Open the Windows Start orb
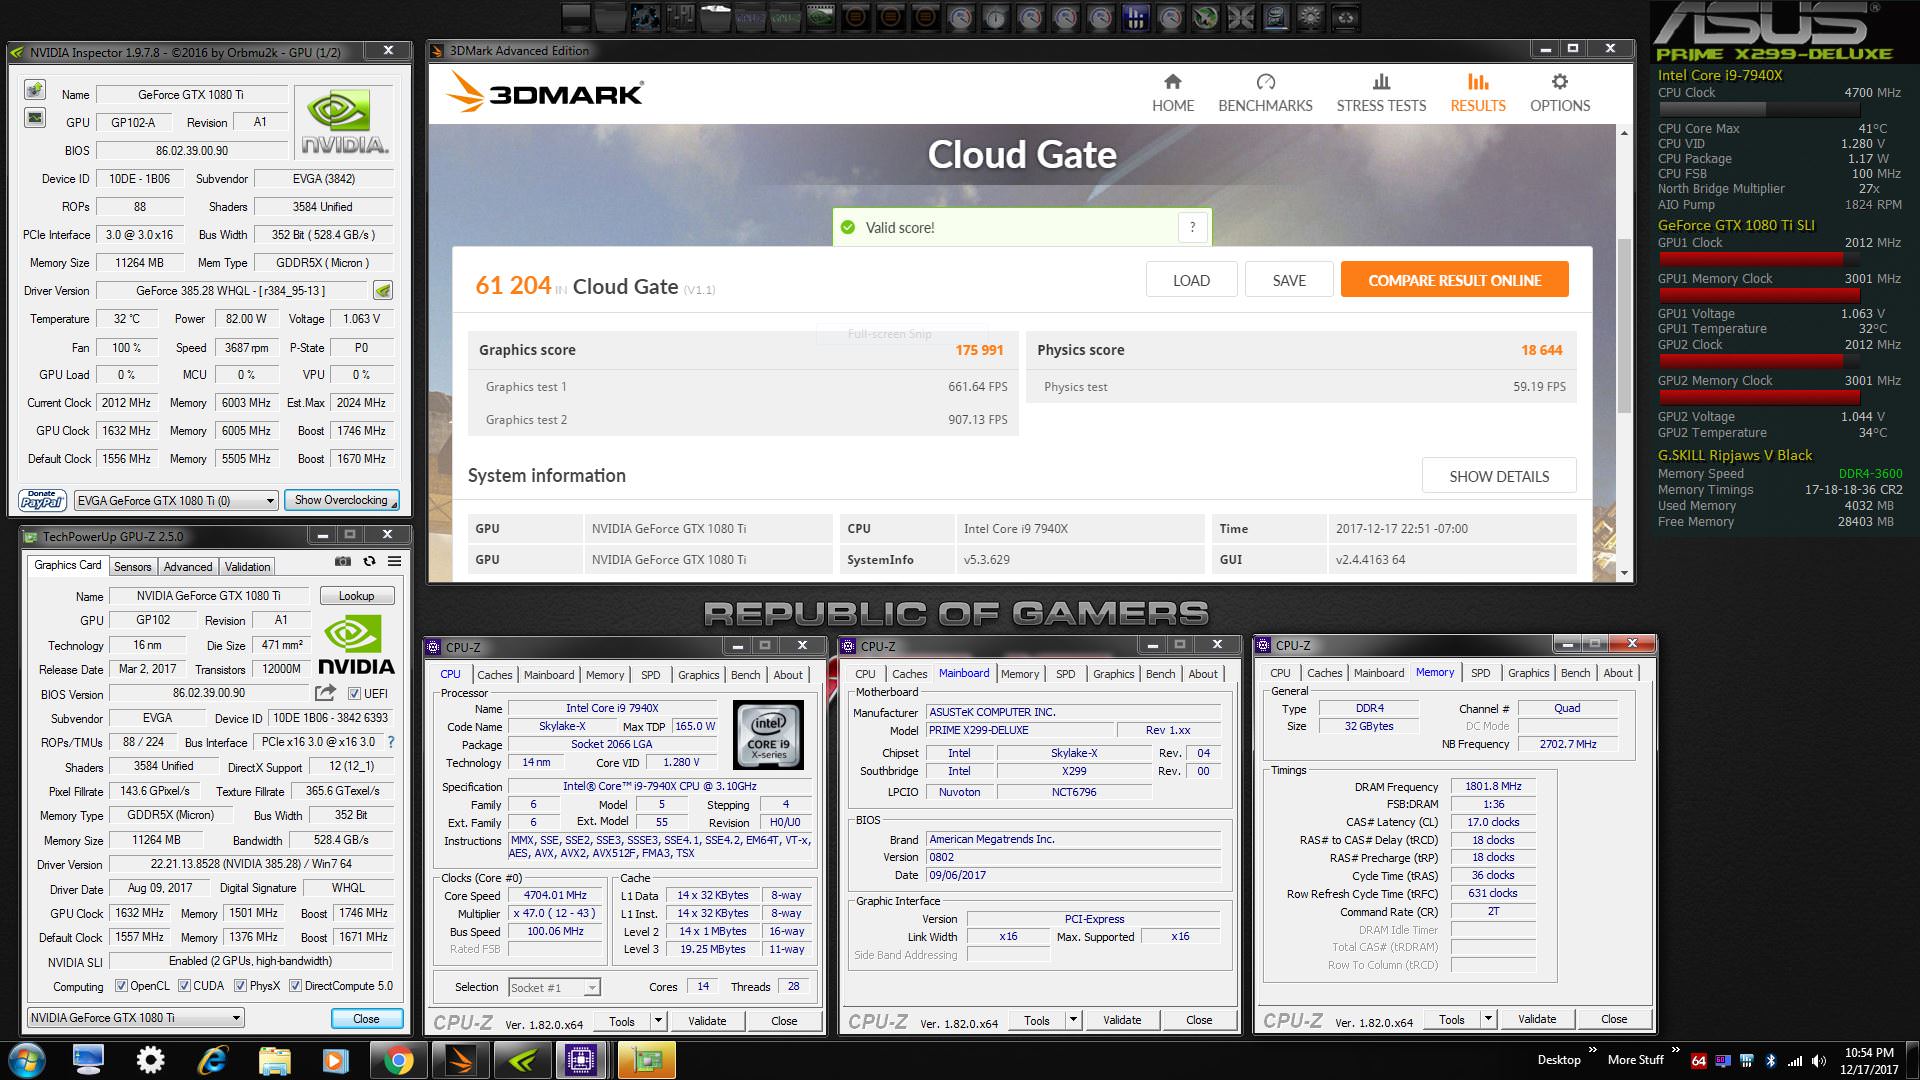Screen dimensions: 1920x1080 click(x=27, y=1060)
